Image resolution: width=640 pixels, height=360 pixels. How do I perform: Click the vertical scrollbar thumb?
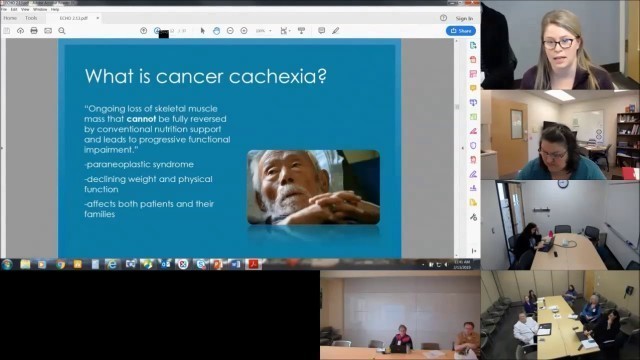(457, 107)
